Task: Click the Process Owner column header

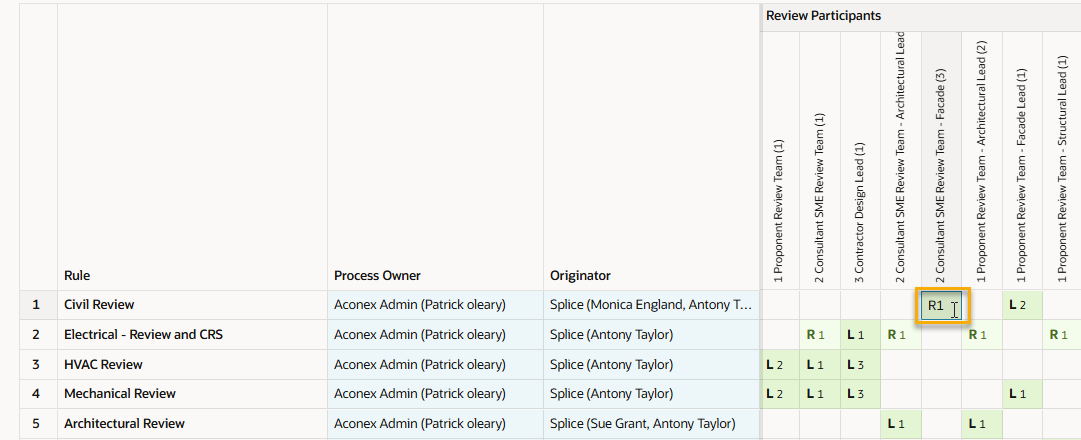Action: click(x=377, y=275)
